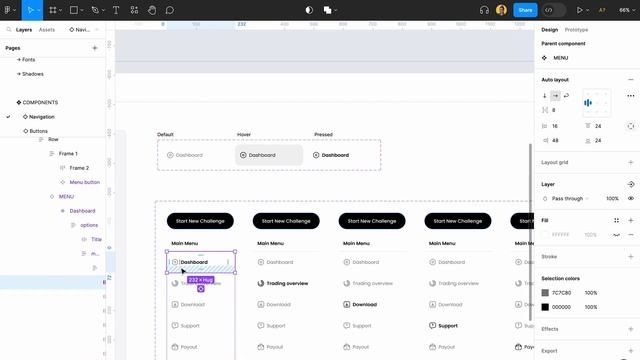
Task: Add a stroke
Action: 631,257
